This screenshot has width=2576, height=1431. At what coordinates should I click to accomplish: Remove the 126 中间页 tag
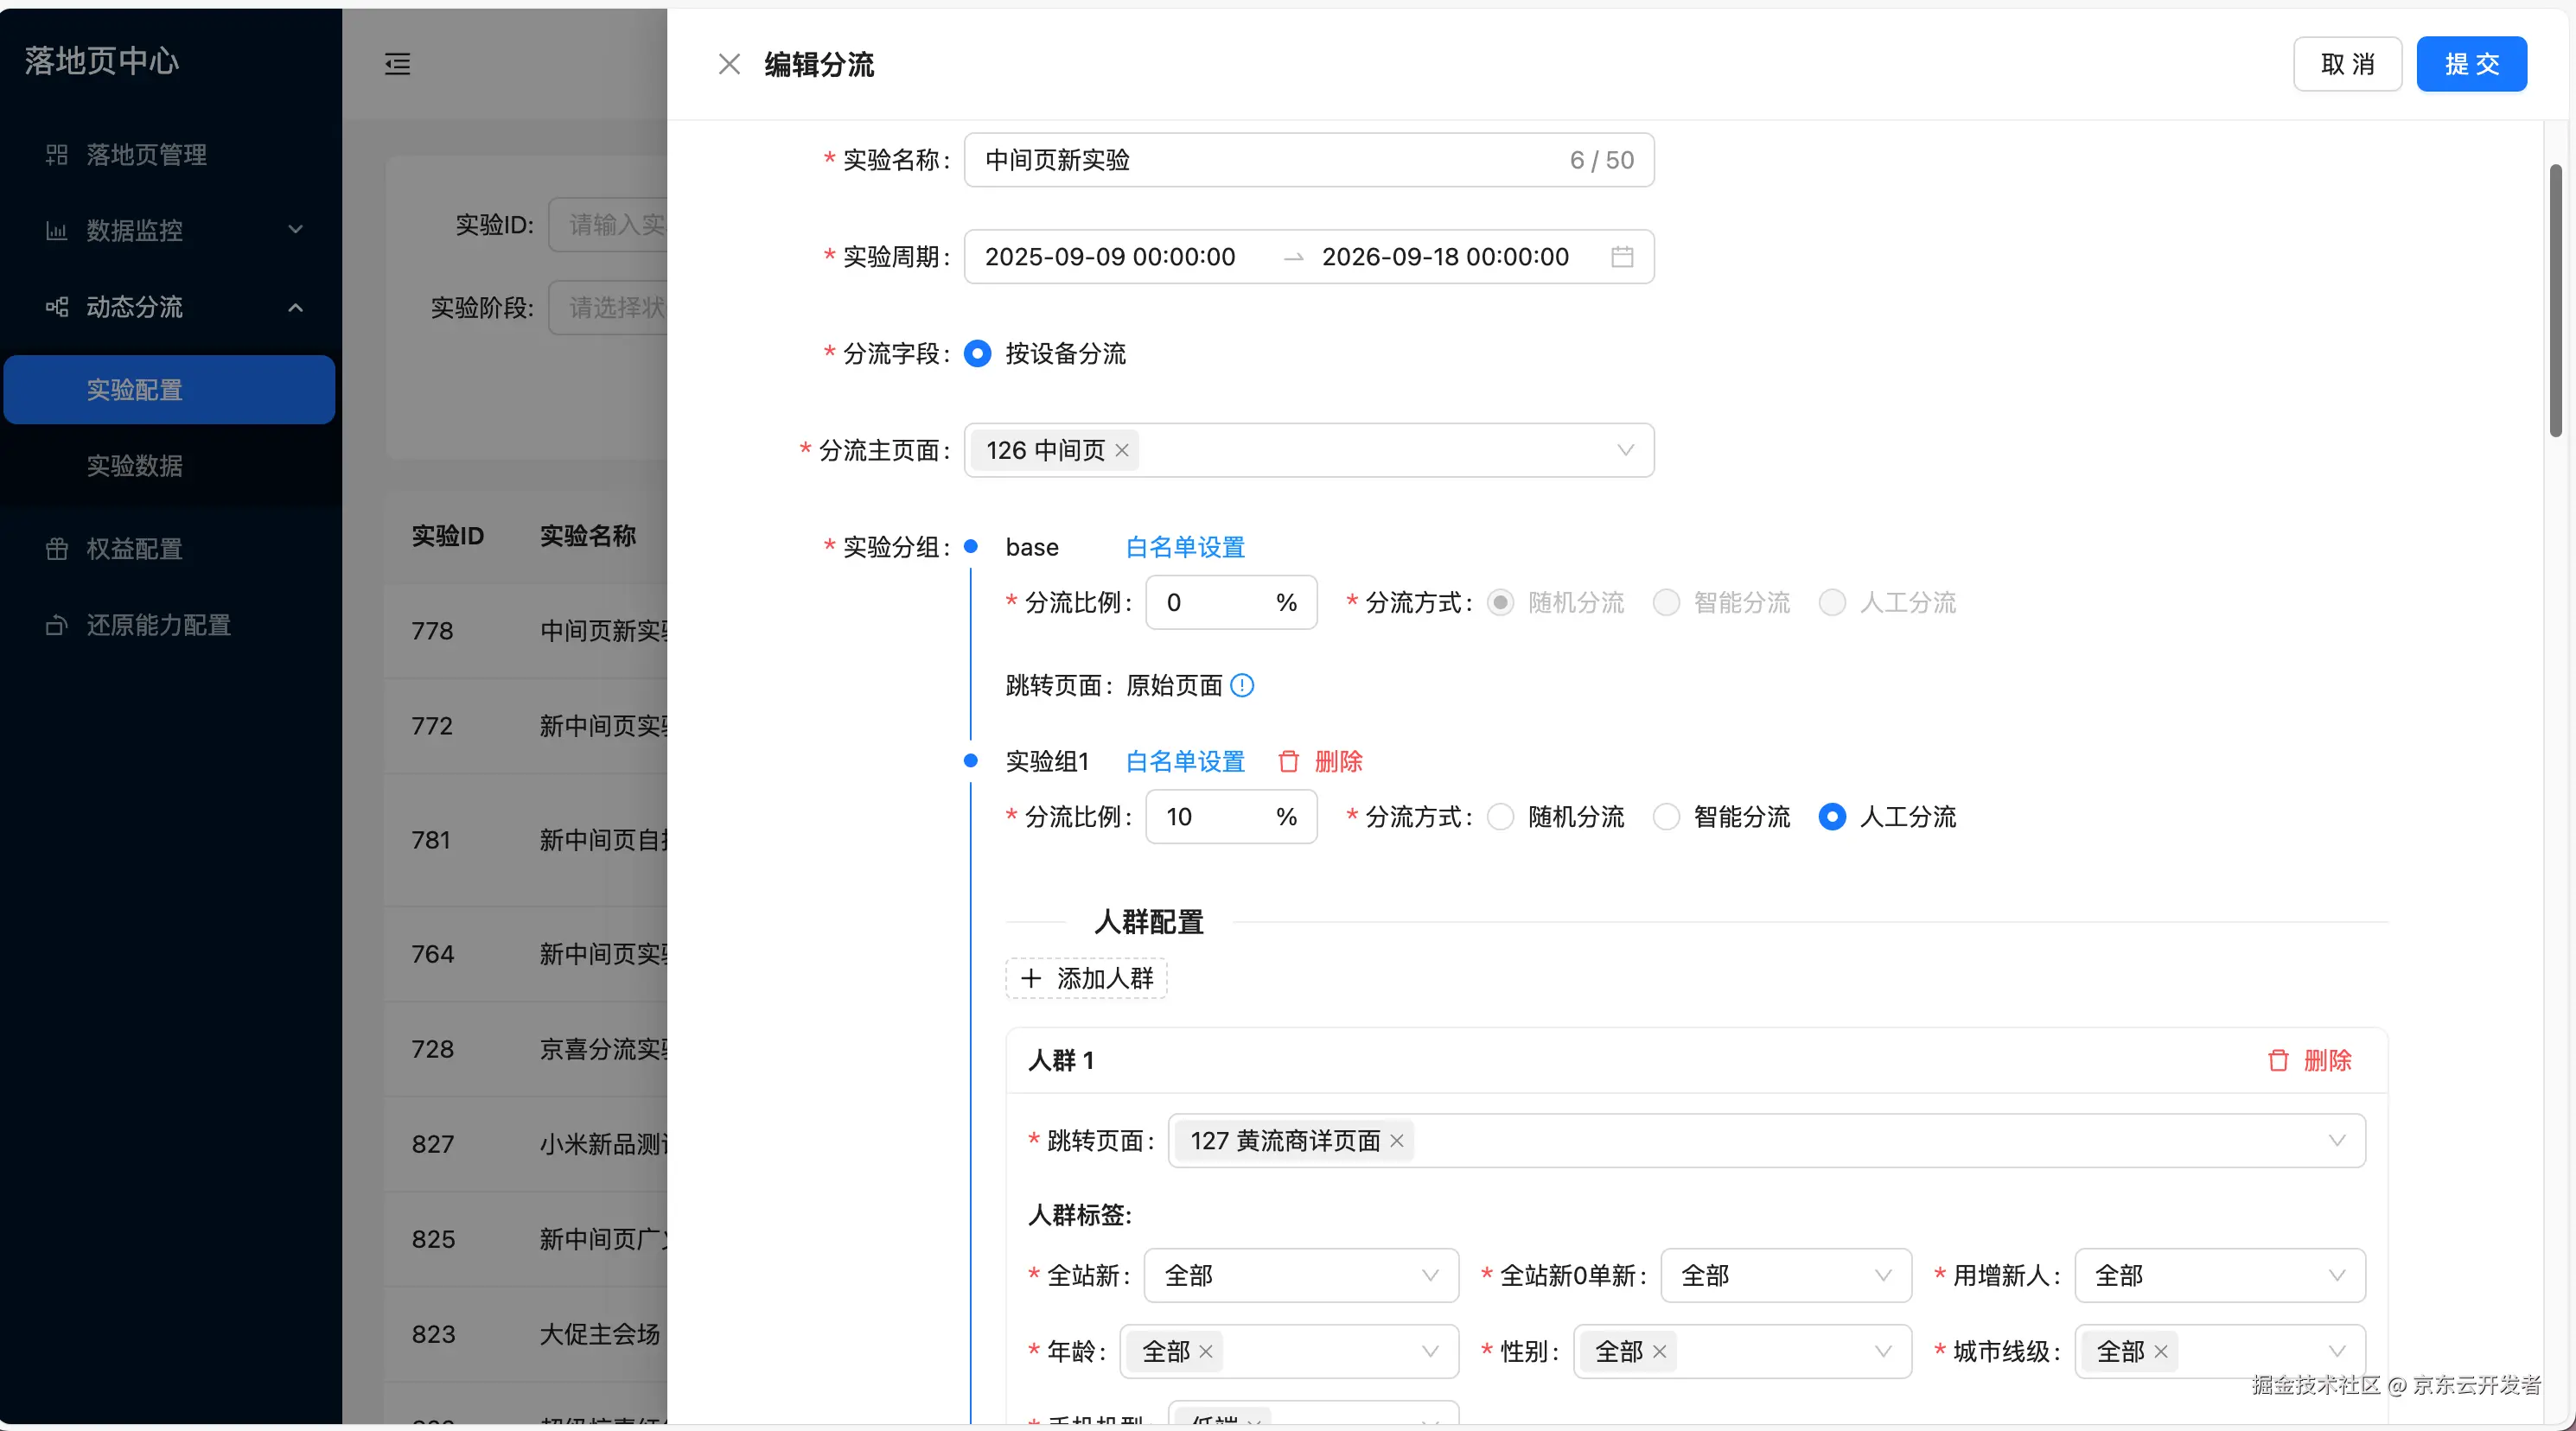pyautogui.click(x=1121, y=450)
